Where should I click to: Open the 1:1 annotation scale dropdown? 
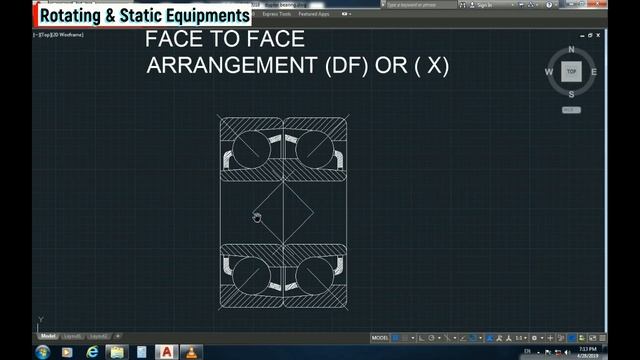pos(521,338)
